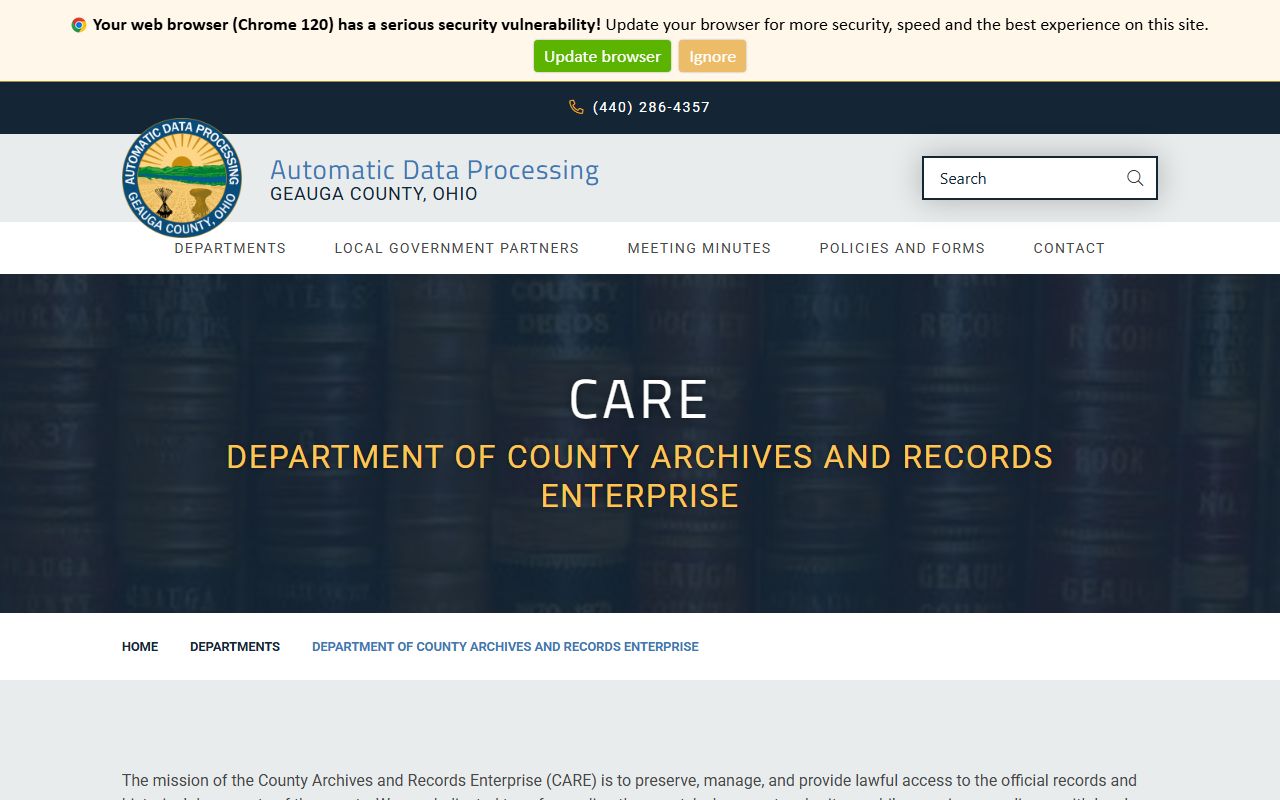The width and height of the screenshot is (1280, 800).
Task: Navigate to Home in the breadcrumb
Action: click(140, 647)
